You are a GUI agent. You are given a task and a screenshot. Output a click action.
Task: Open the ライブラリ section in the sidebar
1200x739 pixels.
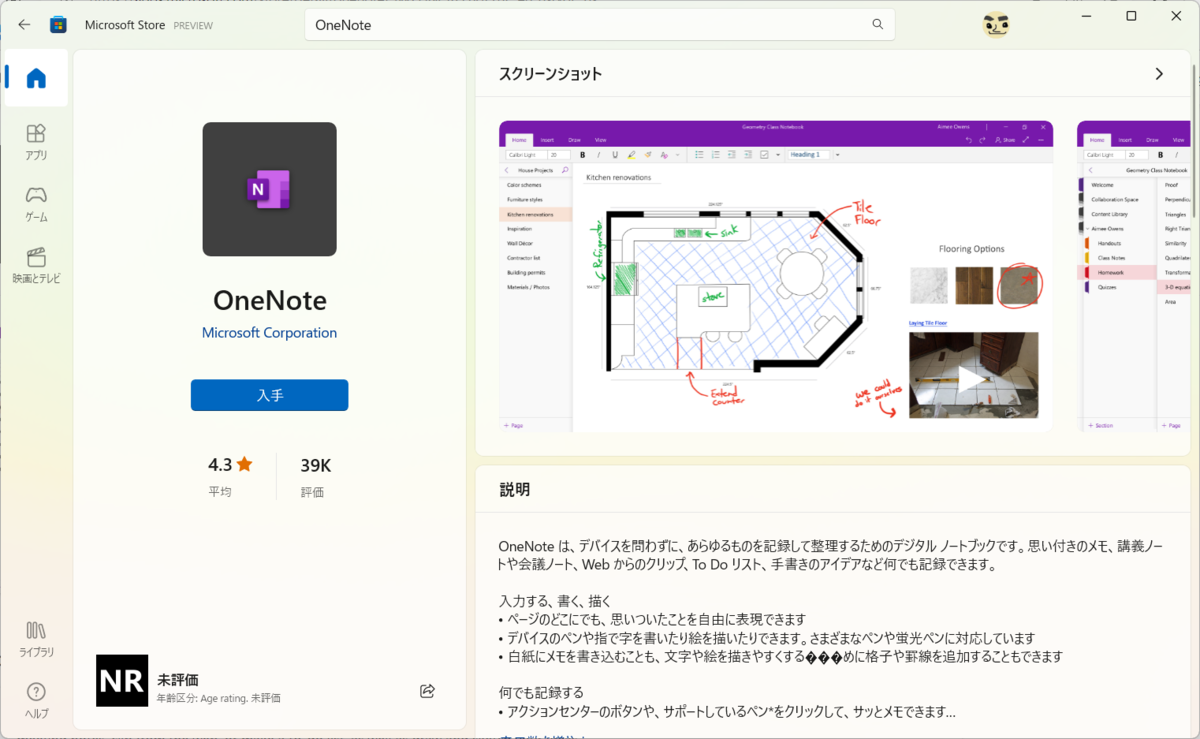pyautogui.click(x=36, y=638)
